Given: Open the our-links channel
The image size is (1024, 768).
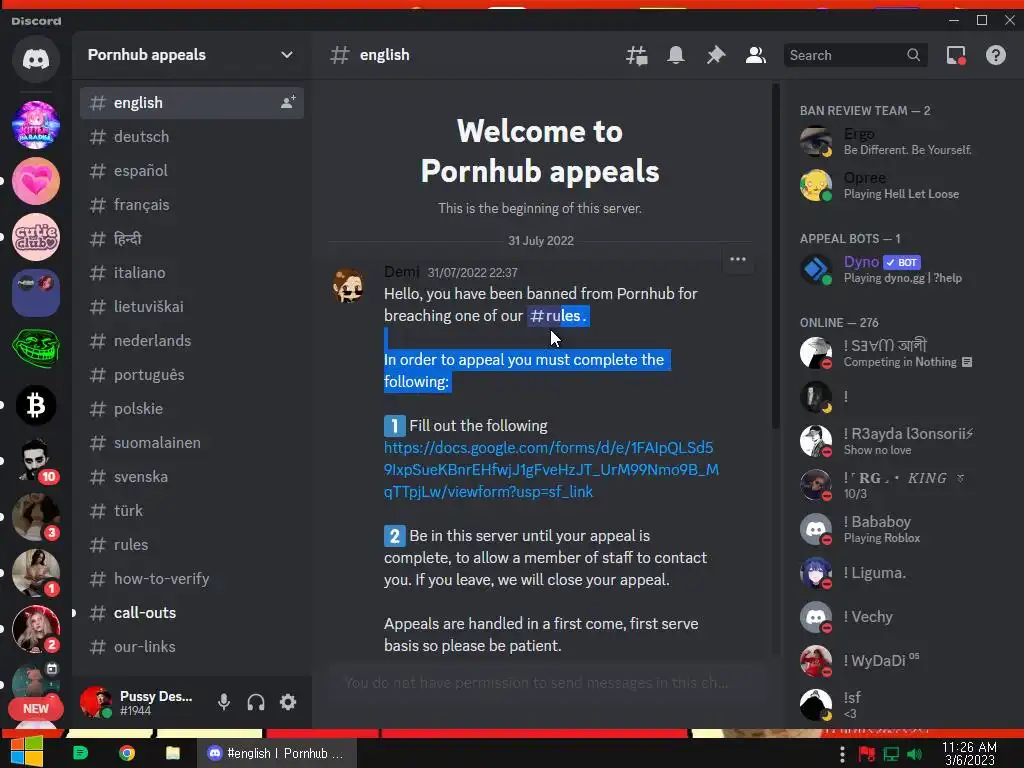Looking at the screenshot, I should point(191,647).
